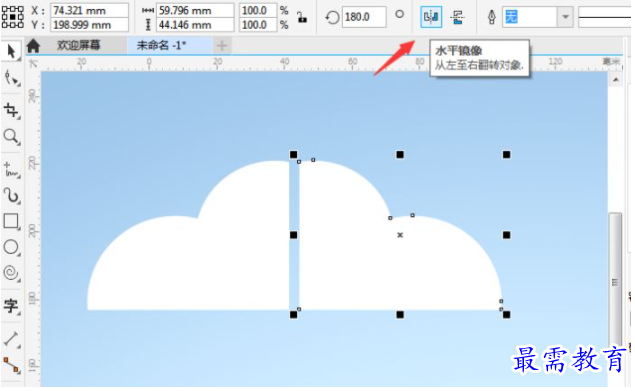Viewport: 635px width, 391px height.
Task: Click the middle-right selection handle
Action: 506,235
